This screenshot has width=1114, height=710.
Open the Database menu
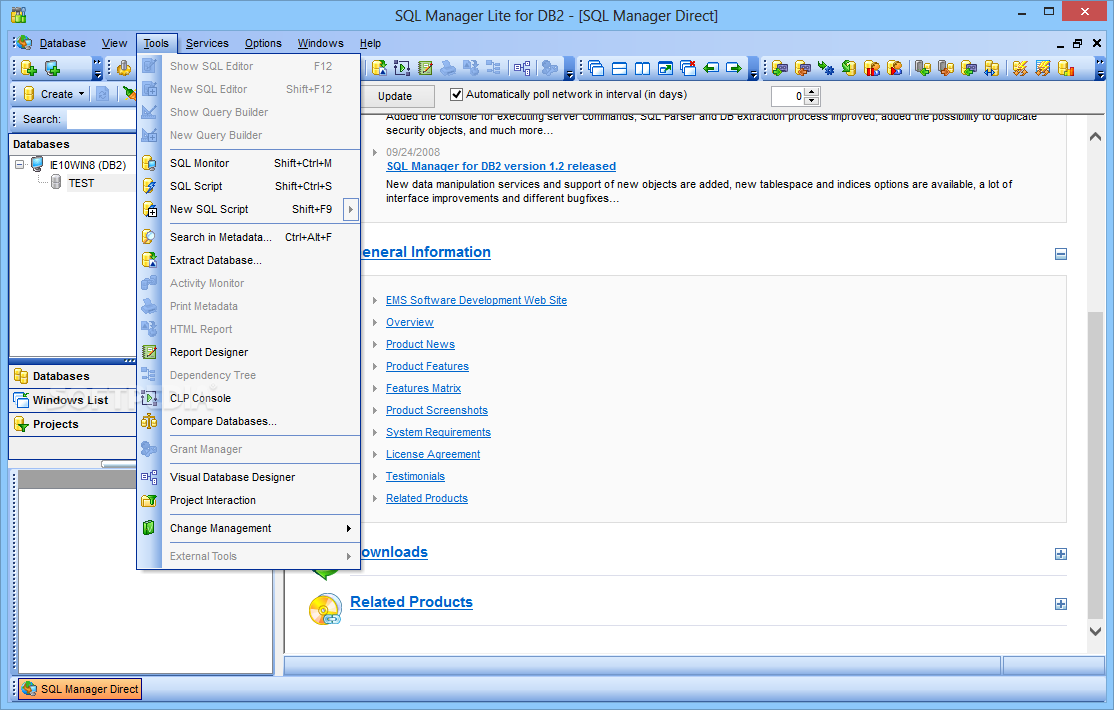63,43
